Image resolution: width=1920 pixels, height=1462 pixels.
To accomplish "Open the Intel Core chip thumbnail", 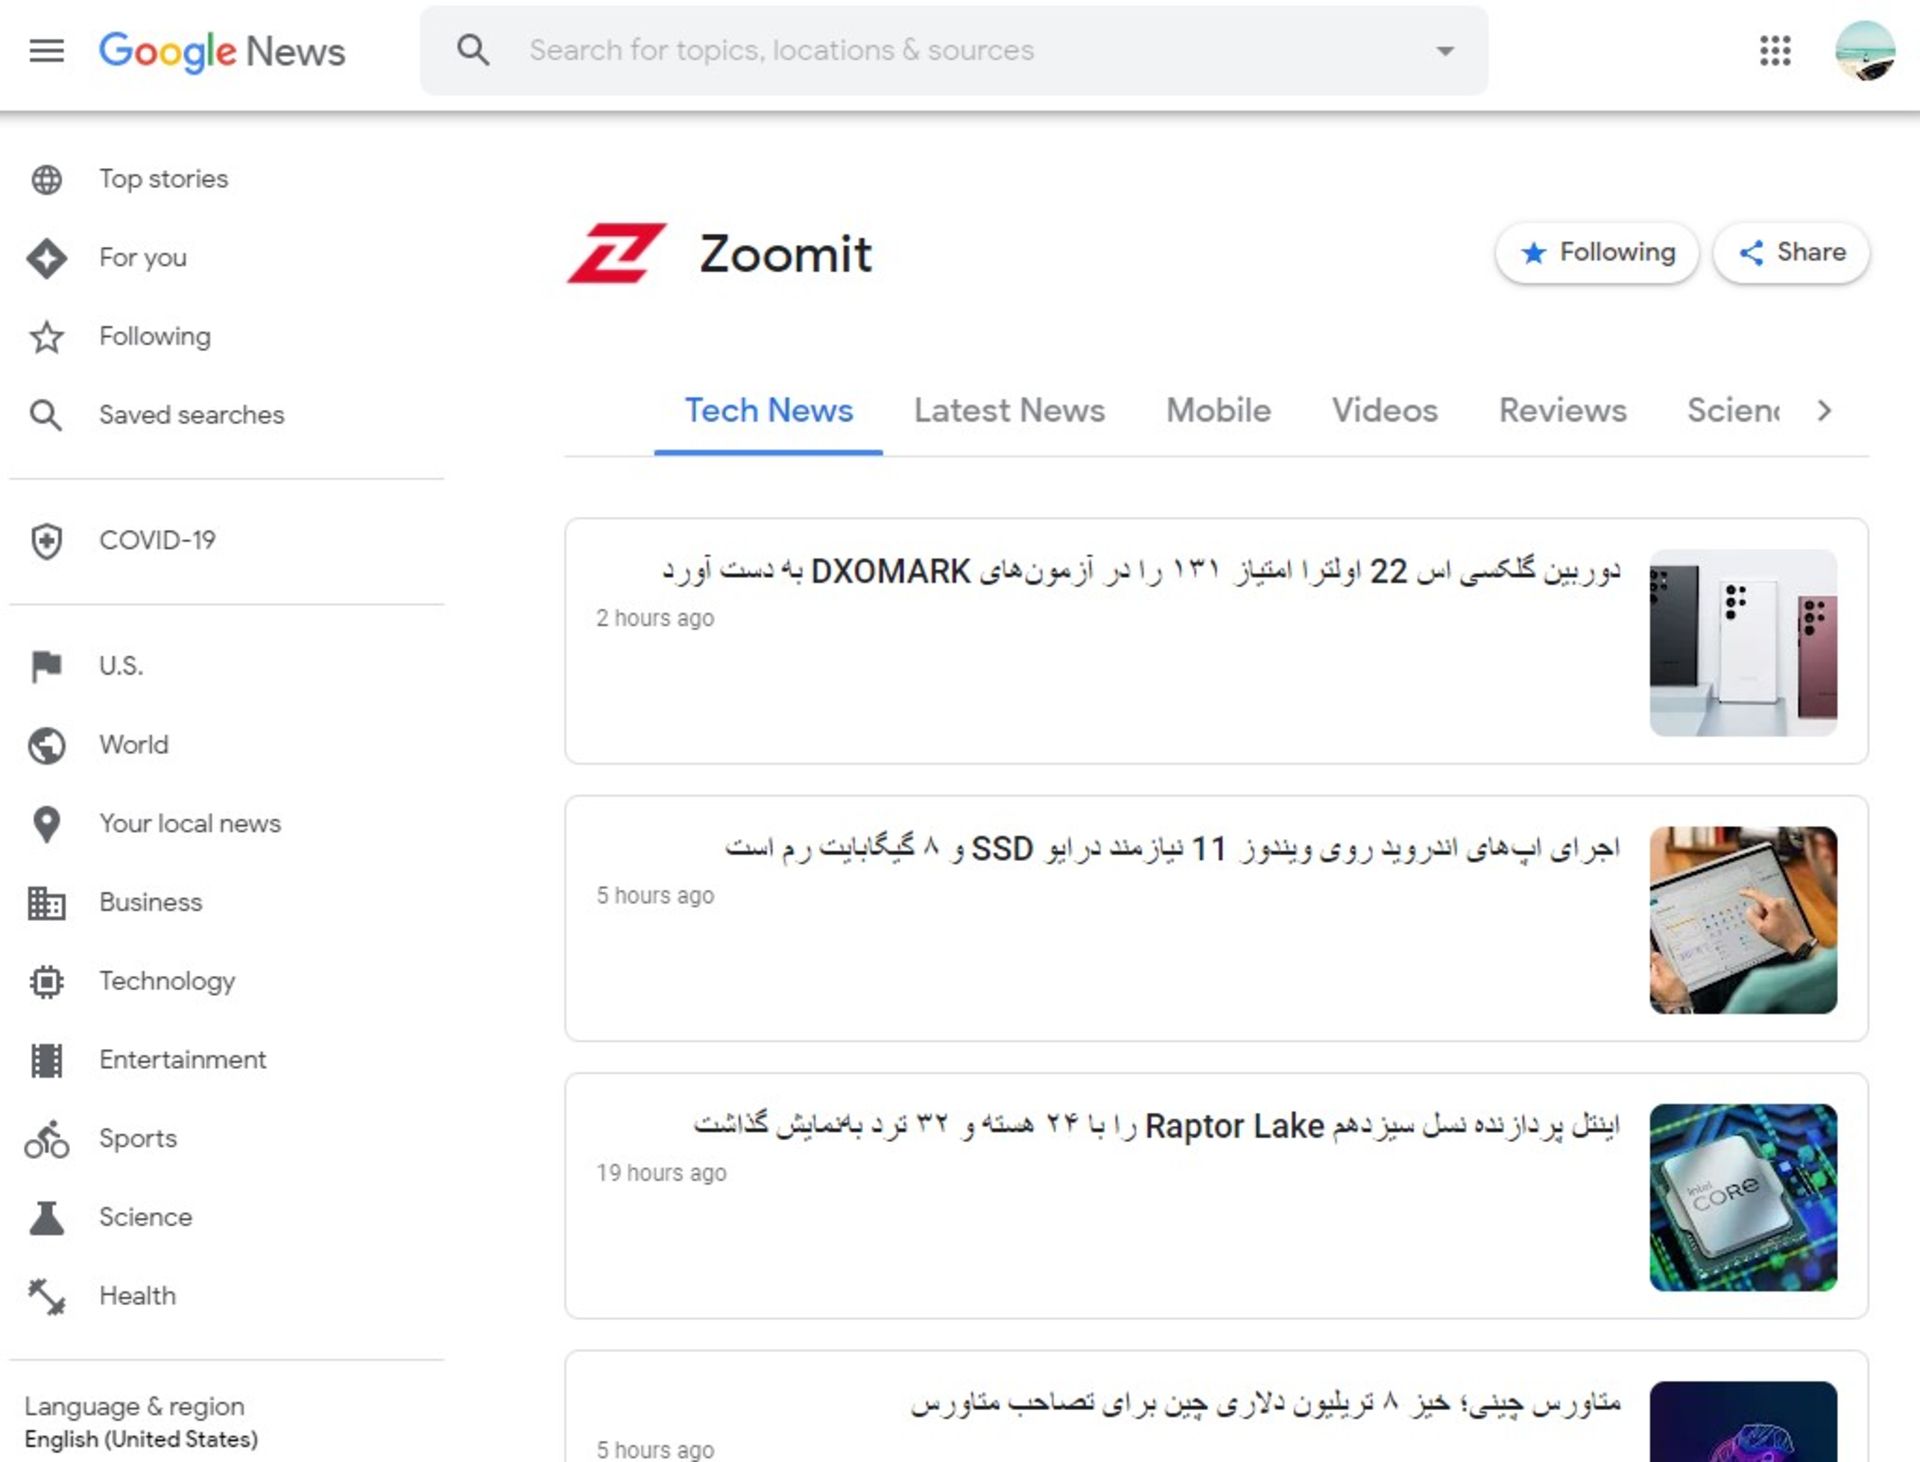I will [1743, 1197].
